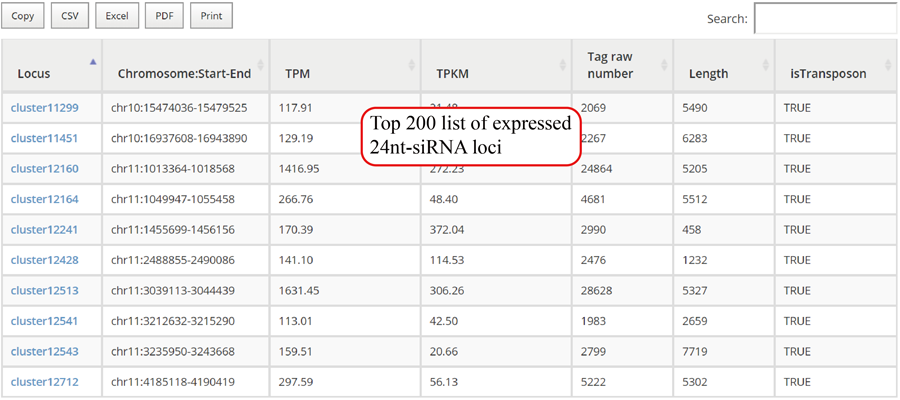Screen dimensions: 900x400
Task: Go to cluster12712 locus page
Action: click(x=44, y=382)
